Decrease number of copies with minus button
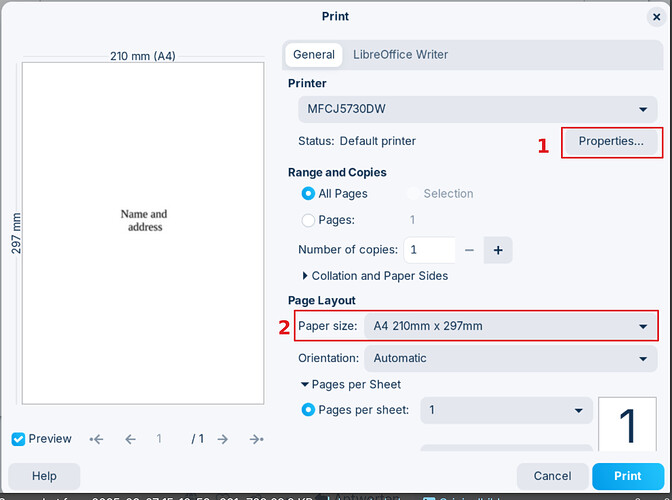 click(x=469, y=250)
